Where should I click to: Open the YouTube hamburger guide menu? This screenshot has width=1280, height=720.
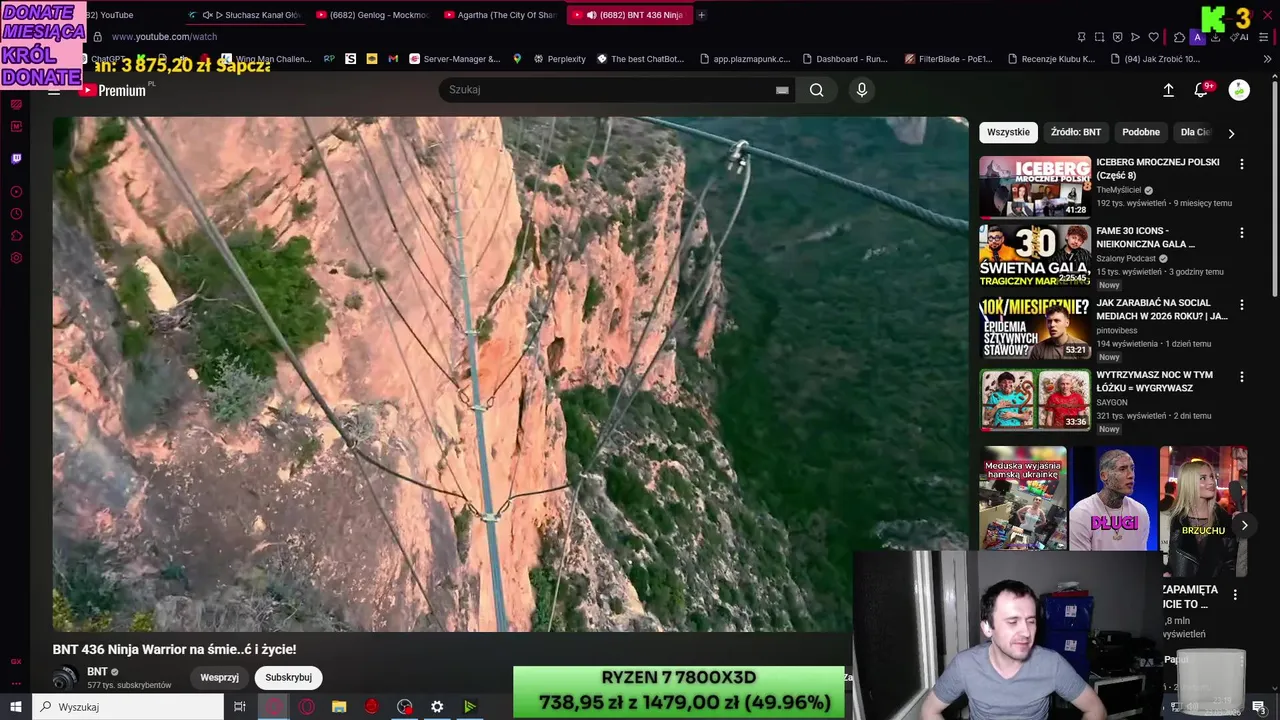54,90
